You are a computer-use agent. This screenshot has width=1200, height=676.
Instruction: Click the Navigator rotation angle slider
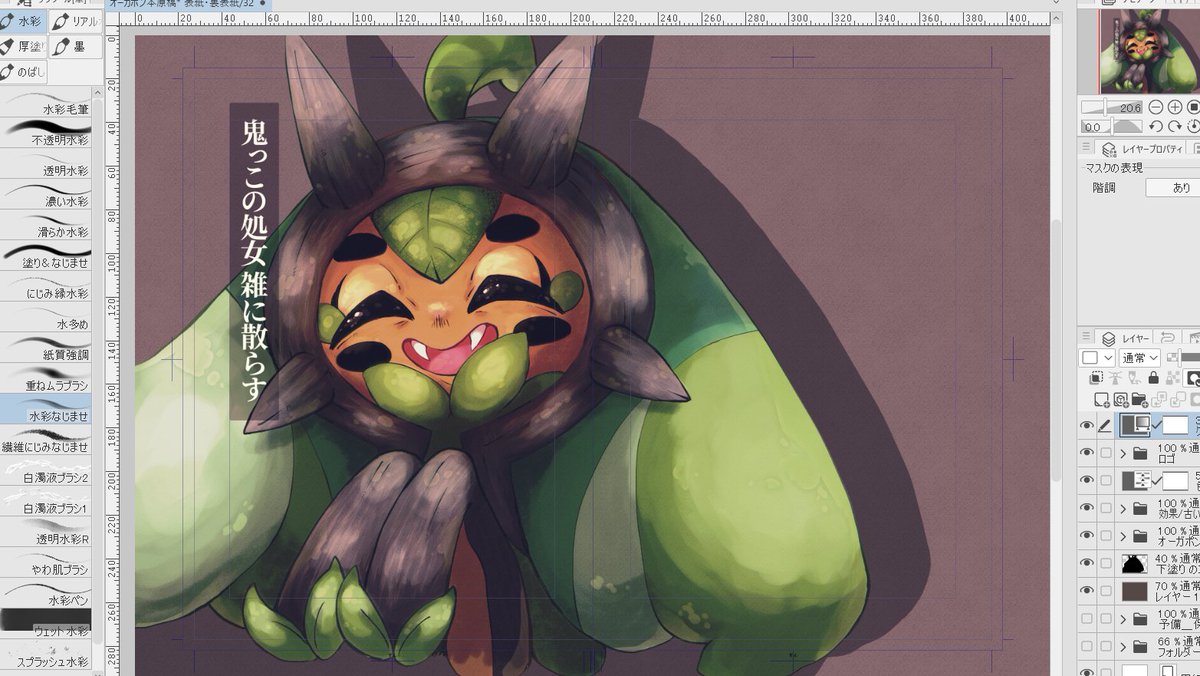pos(1111,127)
